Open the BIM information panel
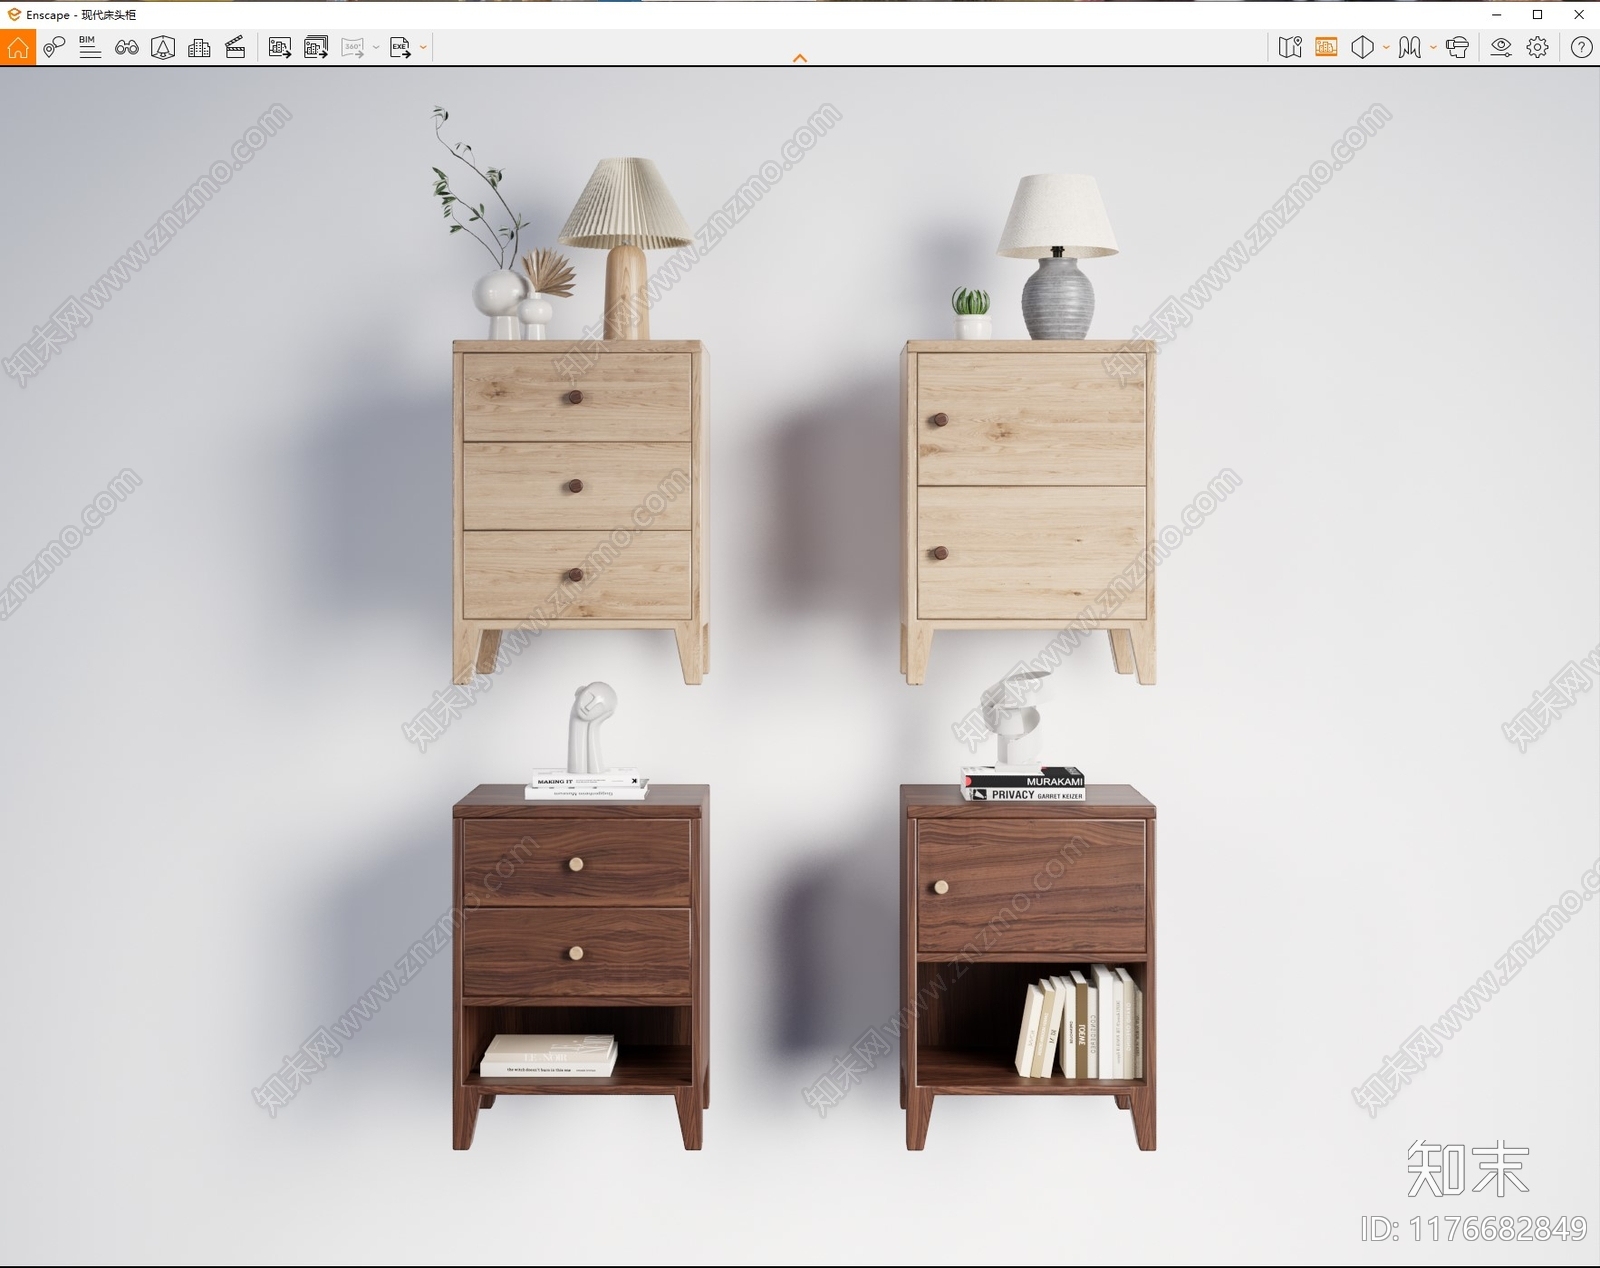Image resolution: width=1600 pixels, height=1268 pixels. 90,47
